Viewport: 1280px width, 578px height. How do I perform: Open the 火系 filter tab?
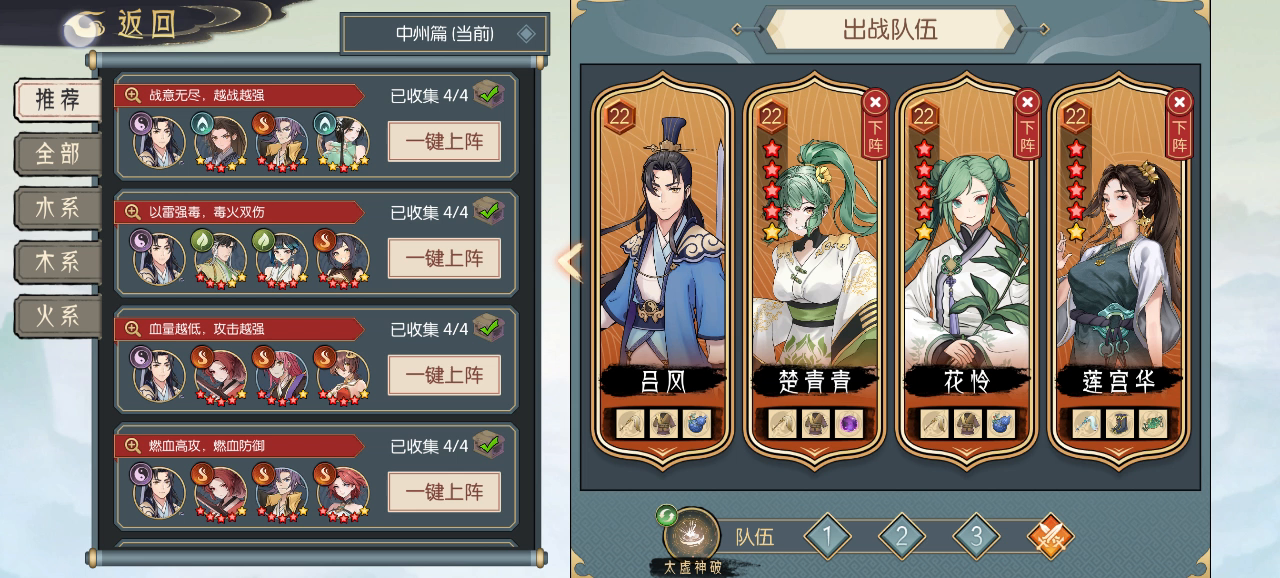(x=58, y=316)
